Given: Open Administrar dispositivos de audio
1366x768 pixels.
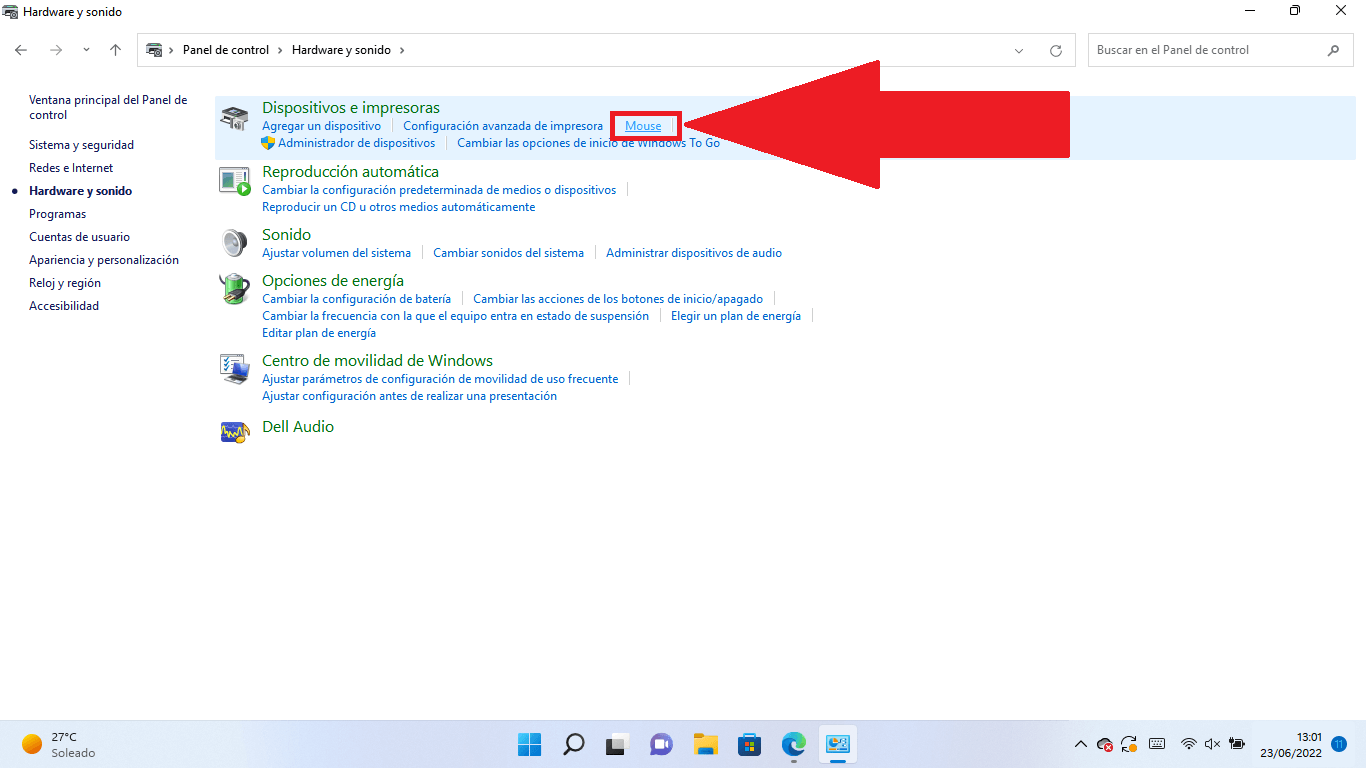Looking at the screenshot, I should (694, 253).
